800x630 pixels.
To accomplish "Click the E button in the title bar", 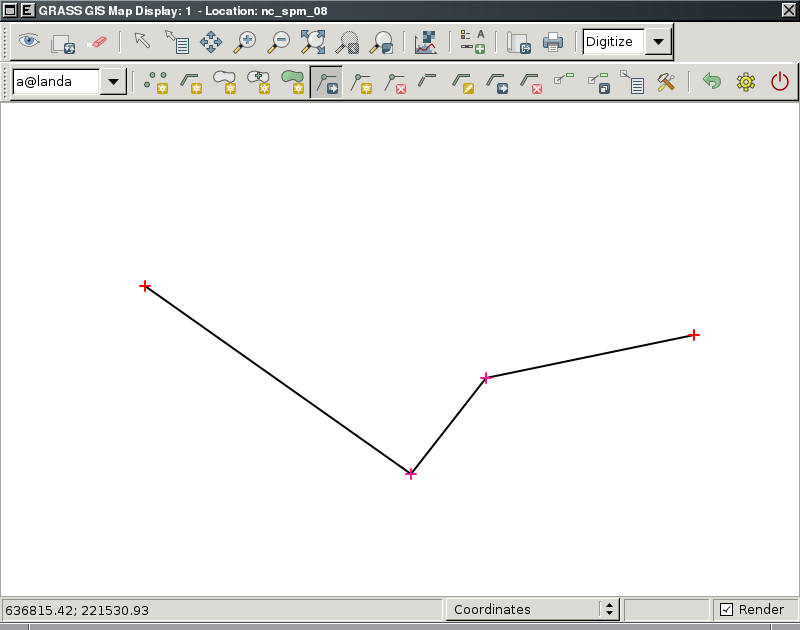I will pyautogui.click(x=28, y=10).
